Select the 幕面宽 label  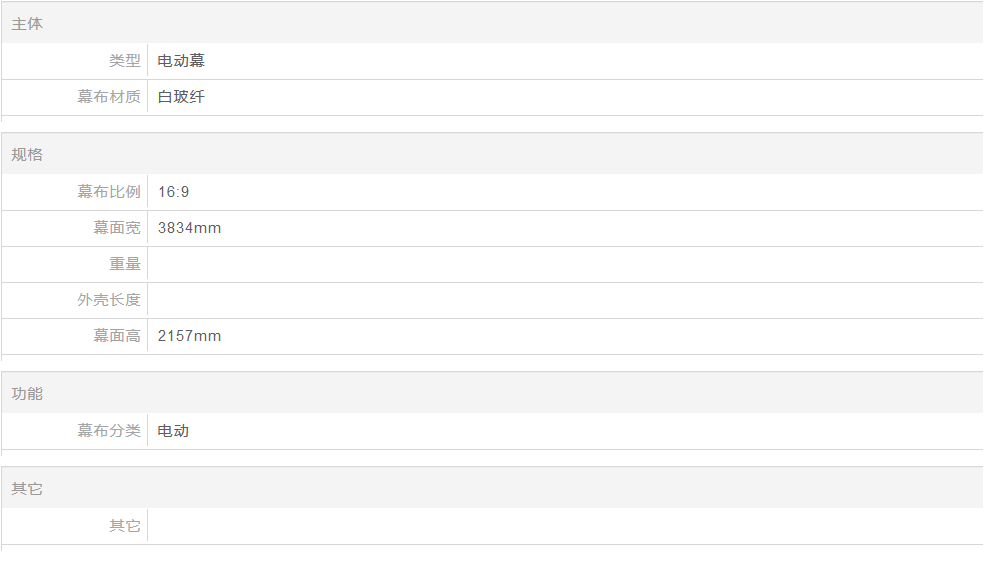[x=117, y=228]
